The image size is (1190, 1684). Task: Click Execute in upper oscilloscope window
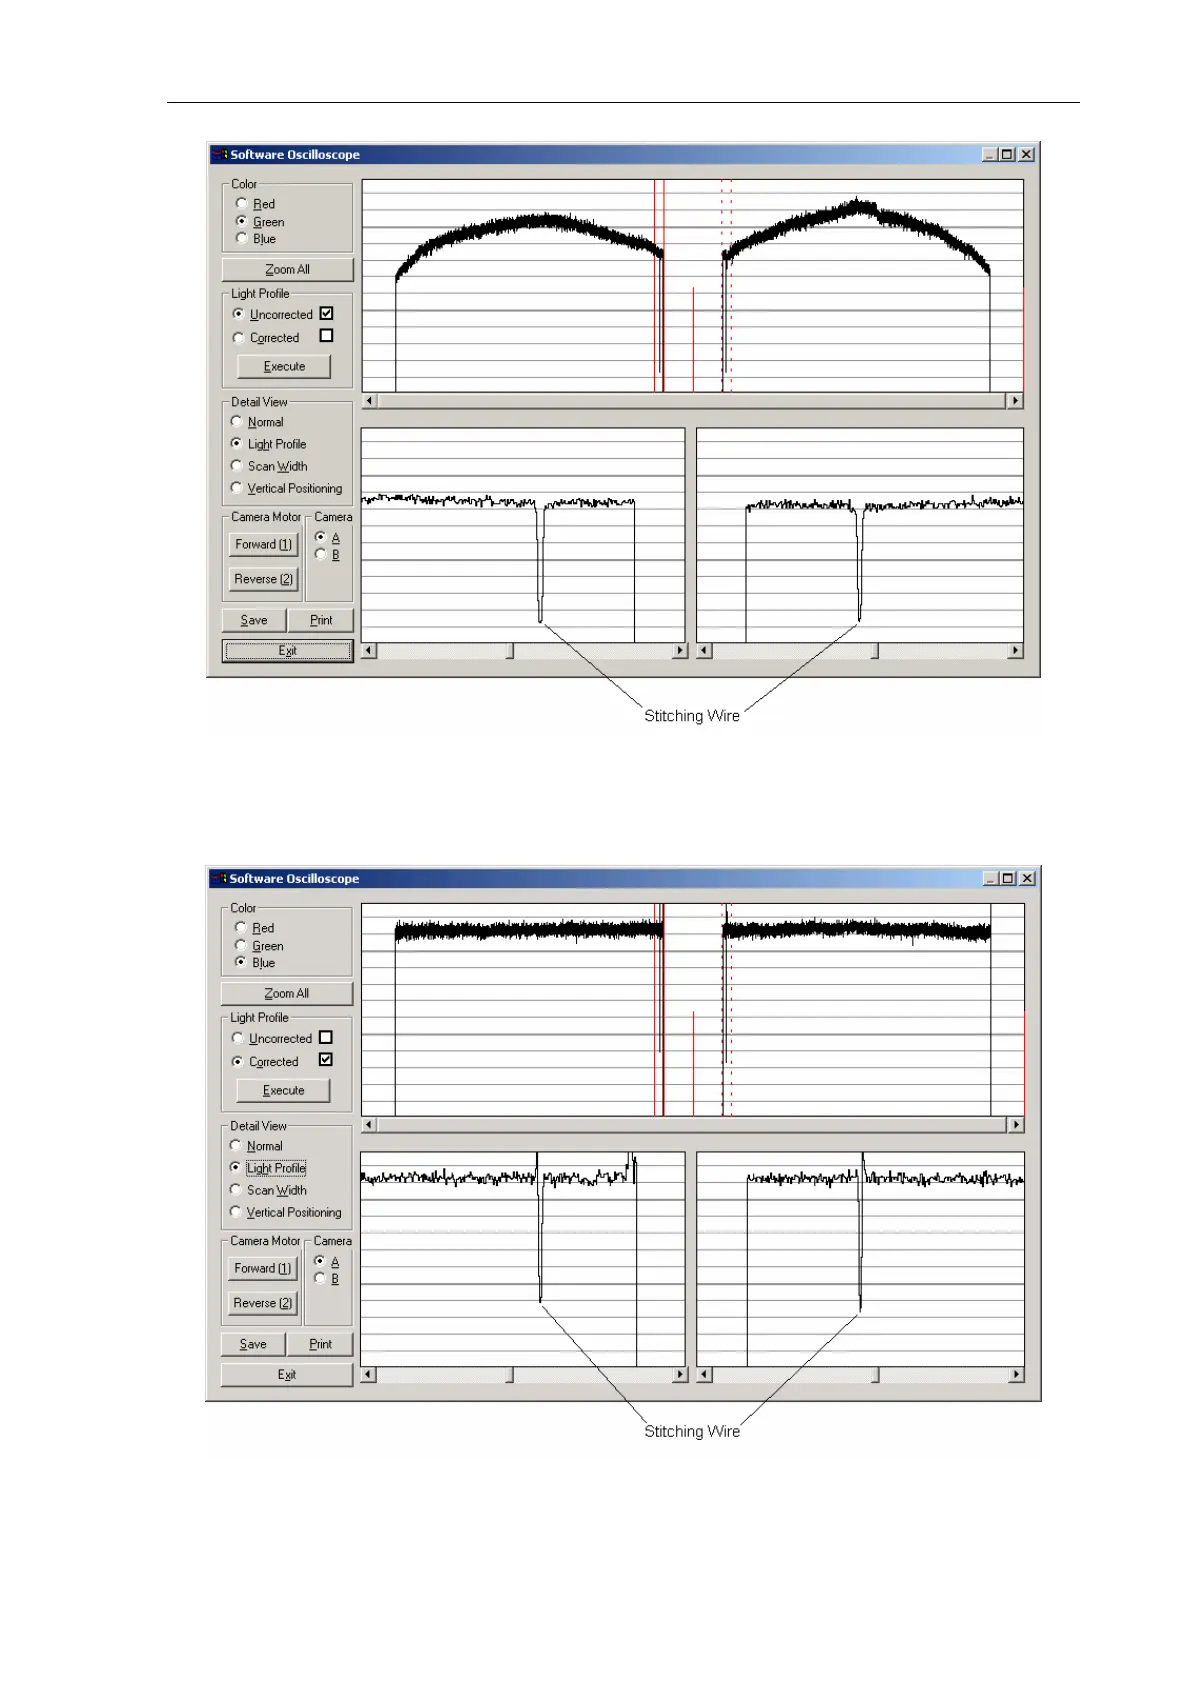point(284,366)
